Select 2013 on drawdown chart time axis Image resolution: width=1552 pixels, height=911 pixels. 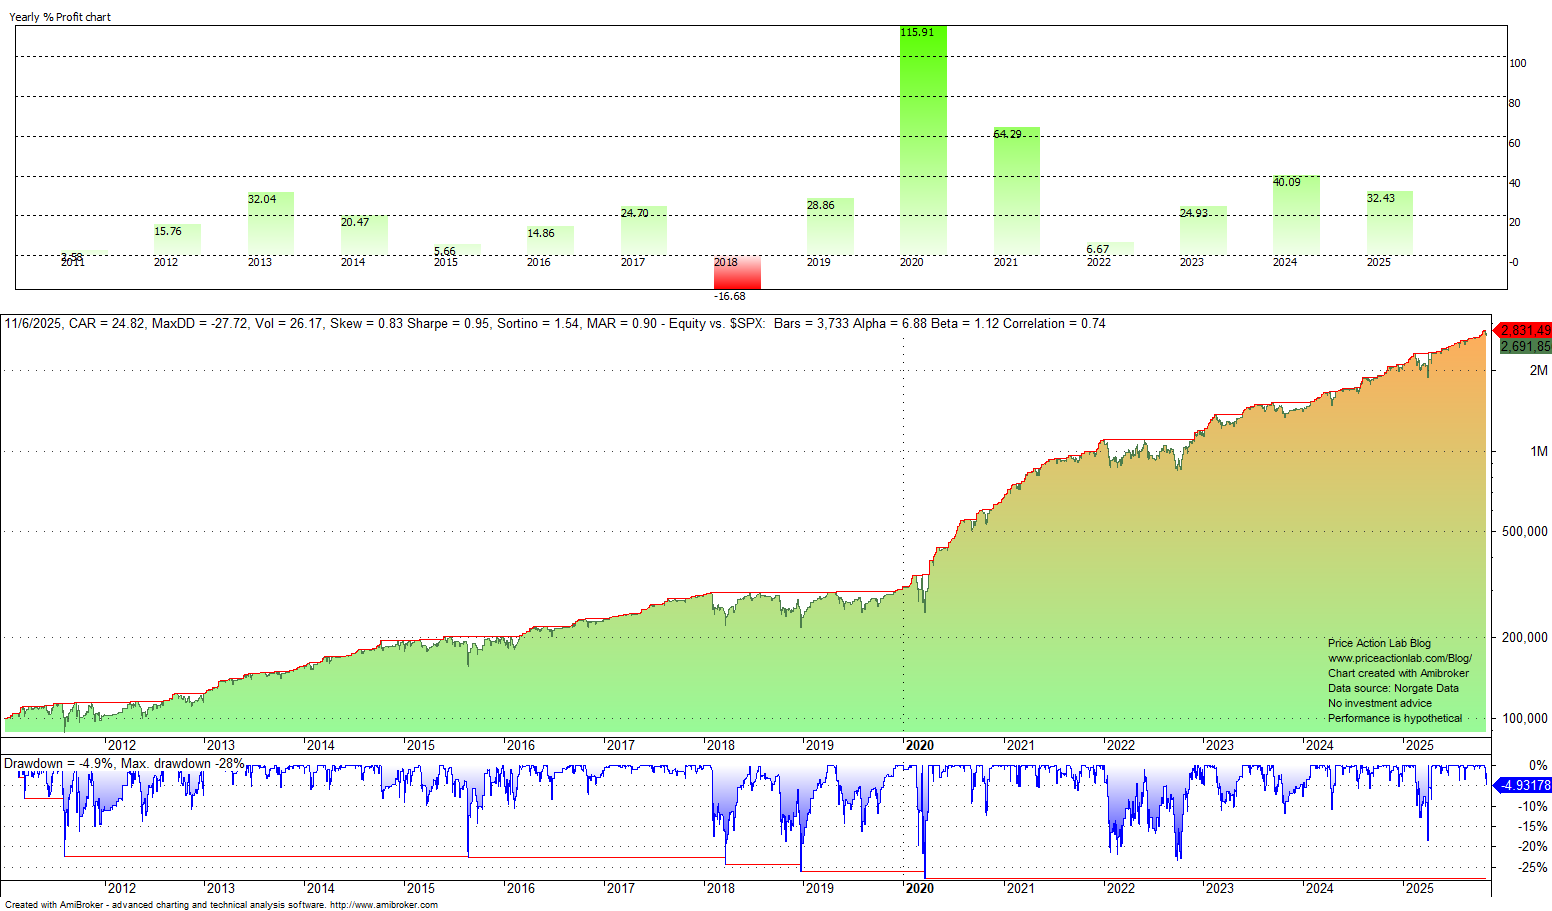[x=221, y=888]
